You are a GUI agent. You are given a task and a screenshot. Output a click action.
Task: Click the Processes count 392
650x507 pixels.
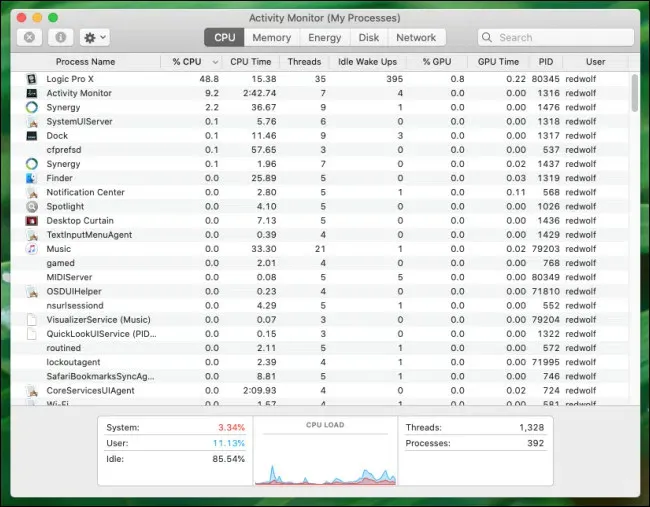pyautogui.click(x=535, y=443)
